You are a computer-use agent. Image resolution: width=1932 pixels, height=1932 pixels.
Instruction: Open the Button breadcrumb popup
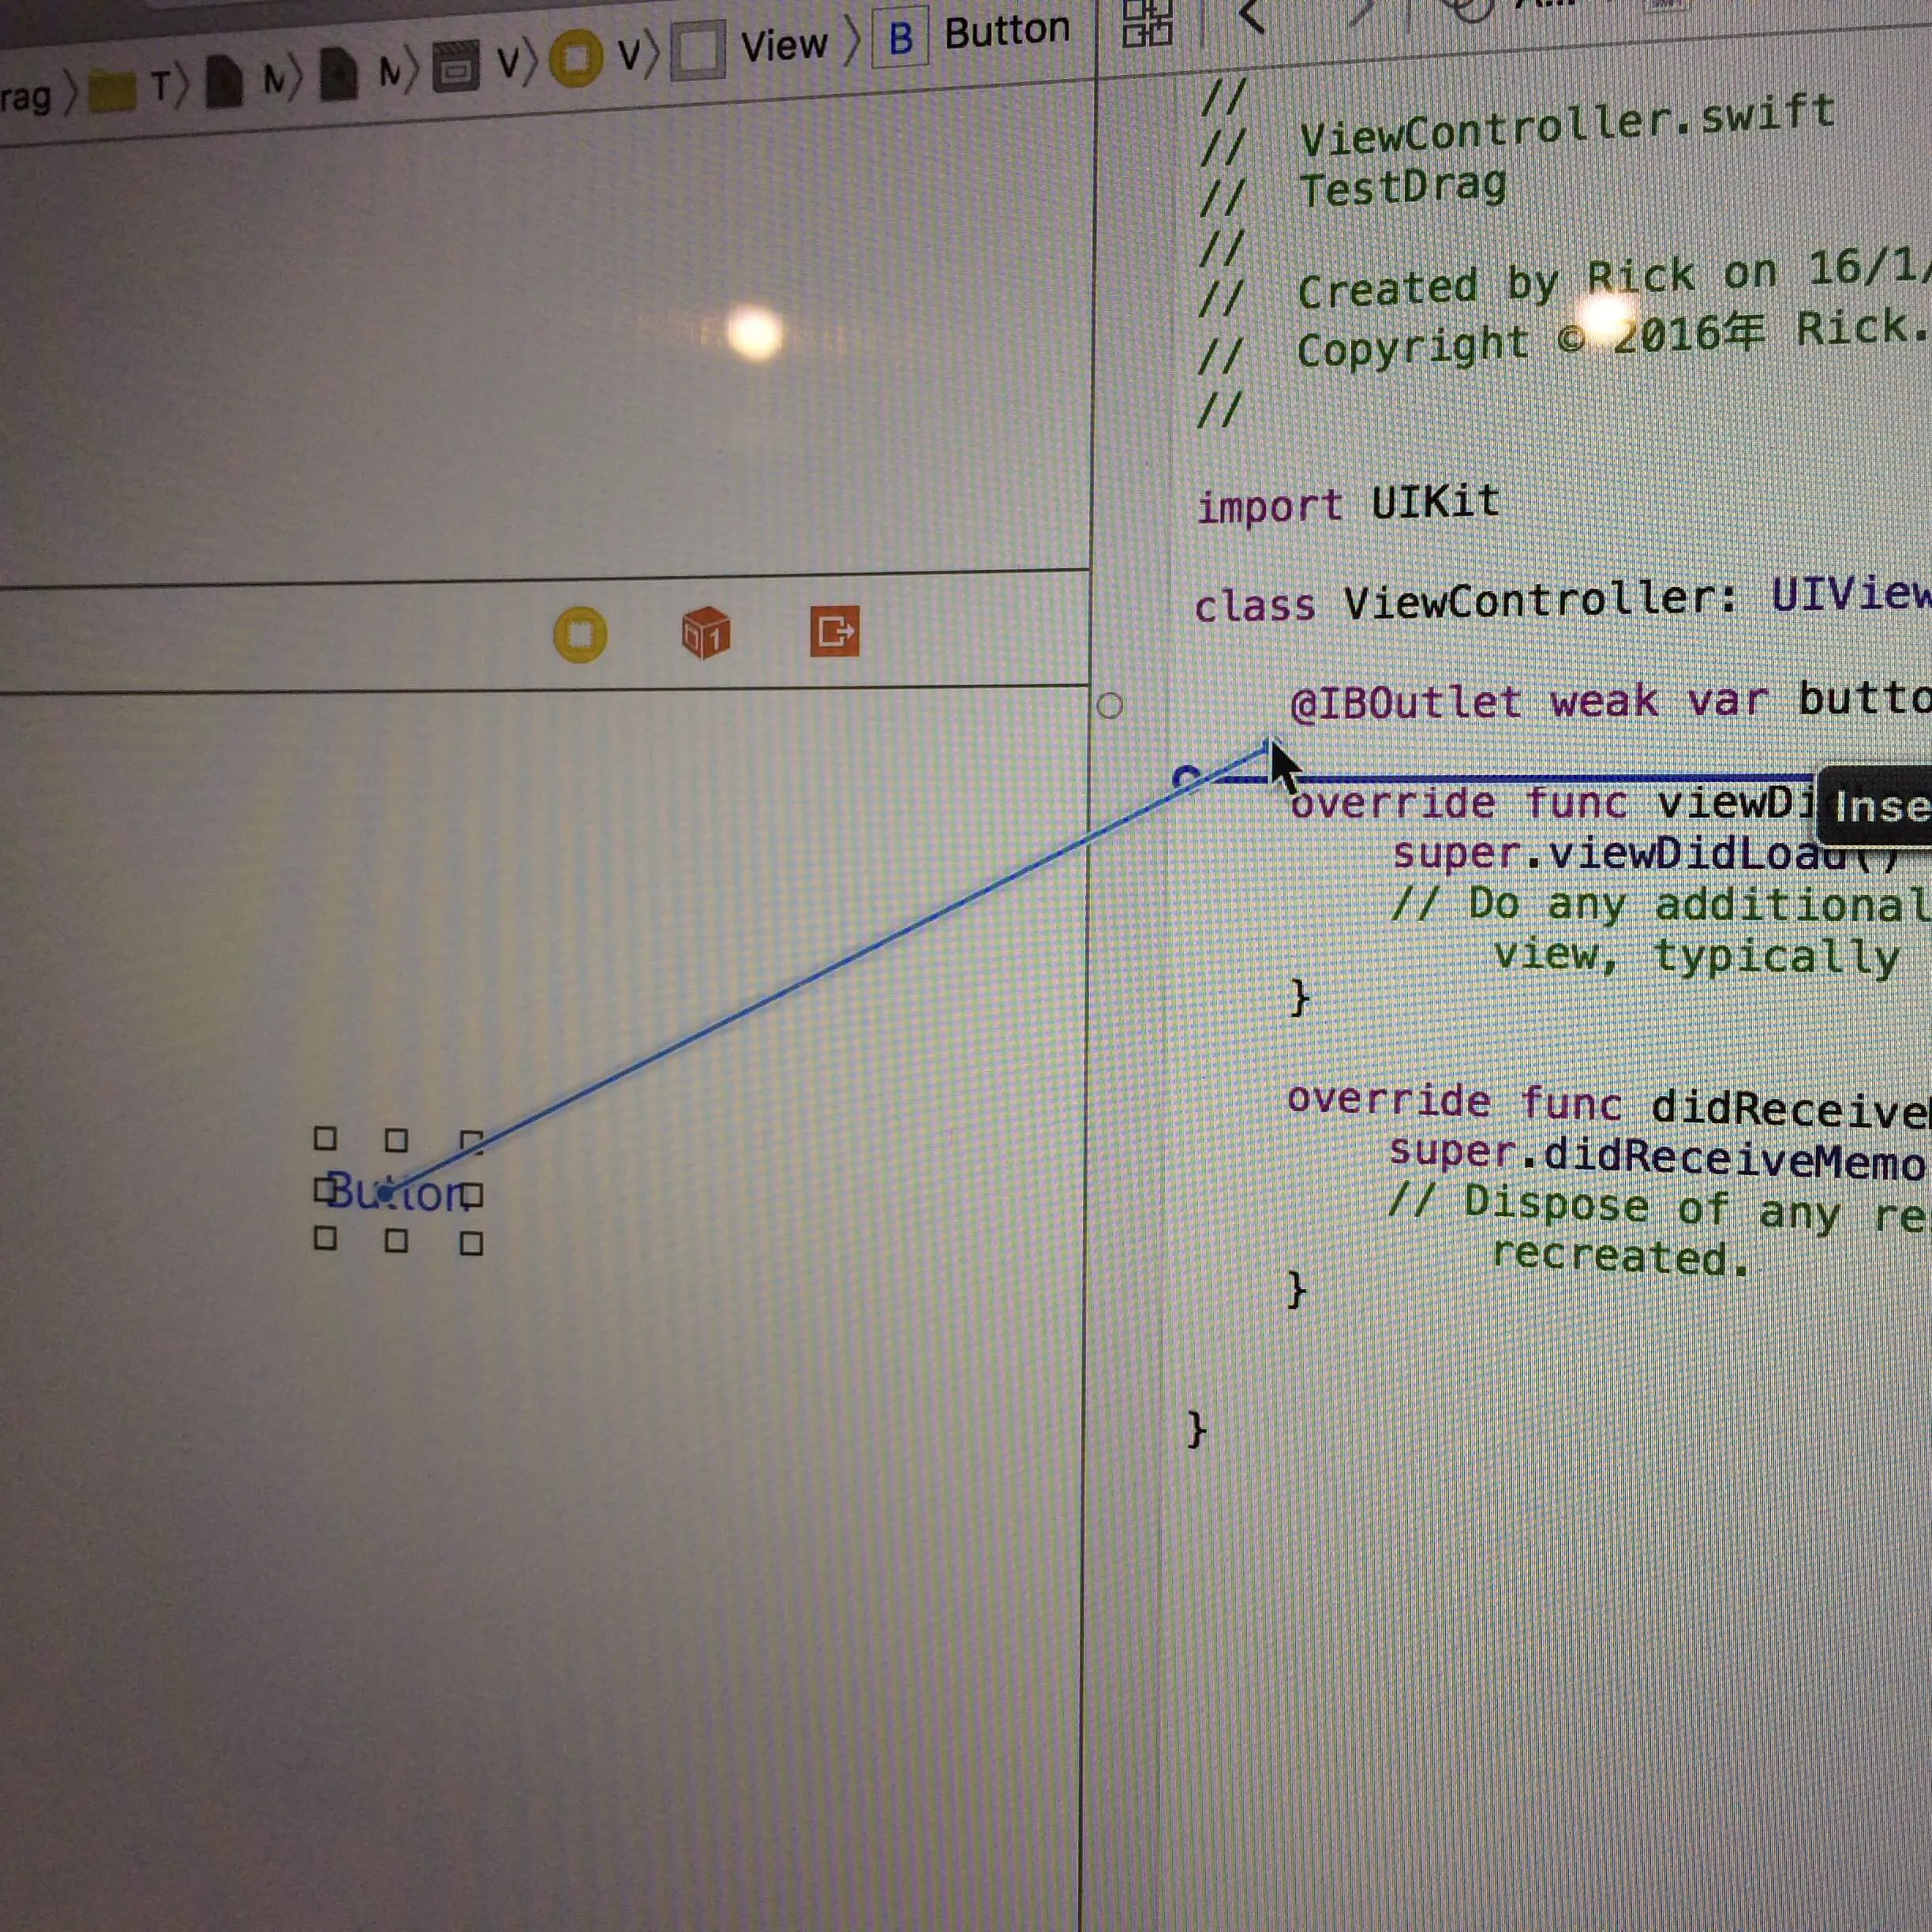[x=1006, y=31]
